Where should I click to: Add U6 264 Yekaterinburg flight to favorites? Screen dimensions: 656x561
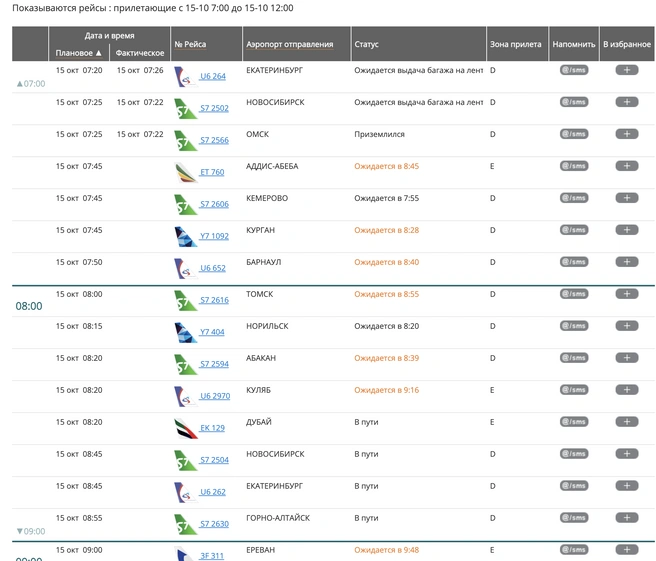click(627, 70)
